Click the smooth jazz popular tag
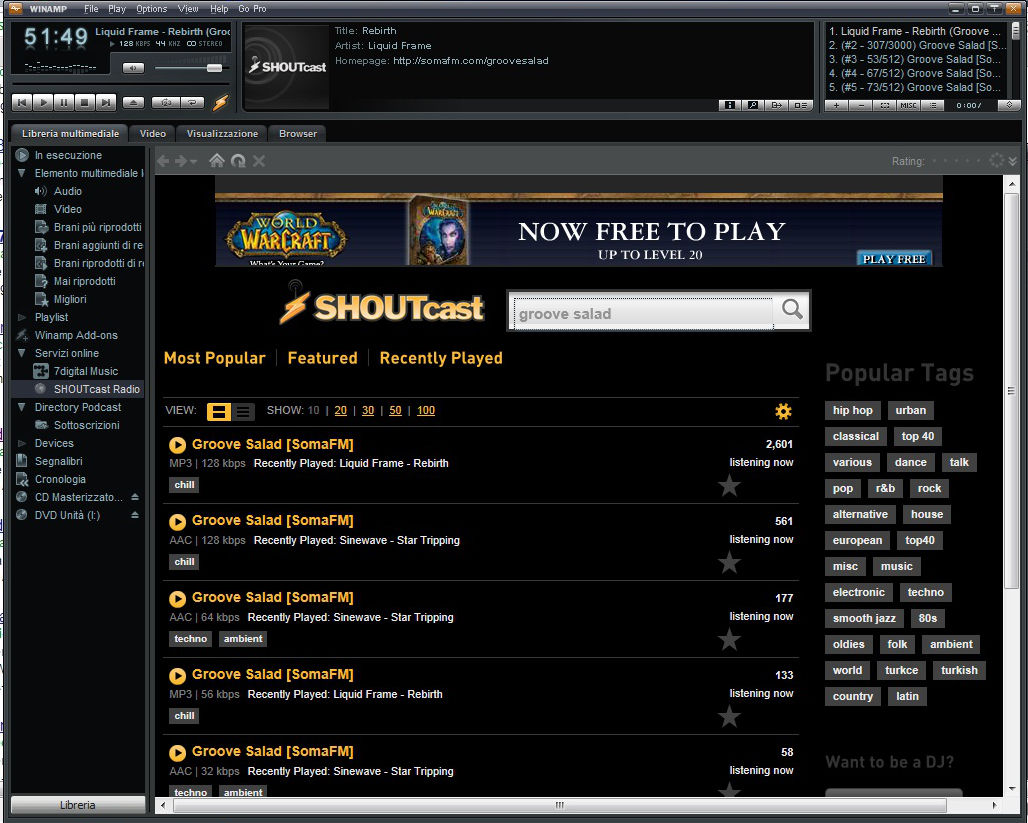1028x823 pixels. (864, 618)
